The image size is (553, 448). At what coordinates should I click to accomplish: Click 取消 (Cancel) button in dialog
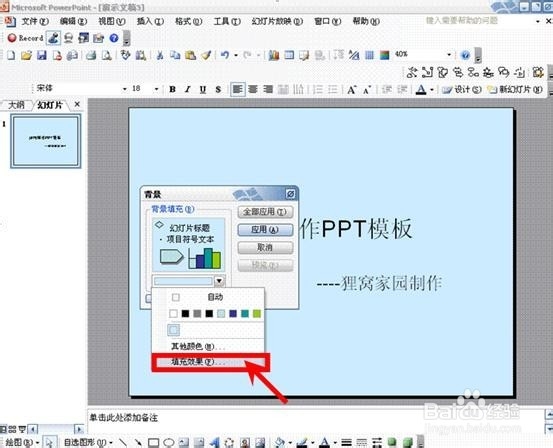pos(265,248)
